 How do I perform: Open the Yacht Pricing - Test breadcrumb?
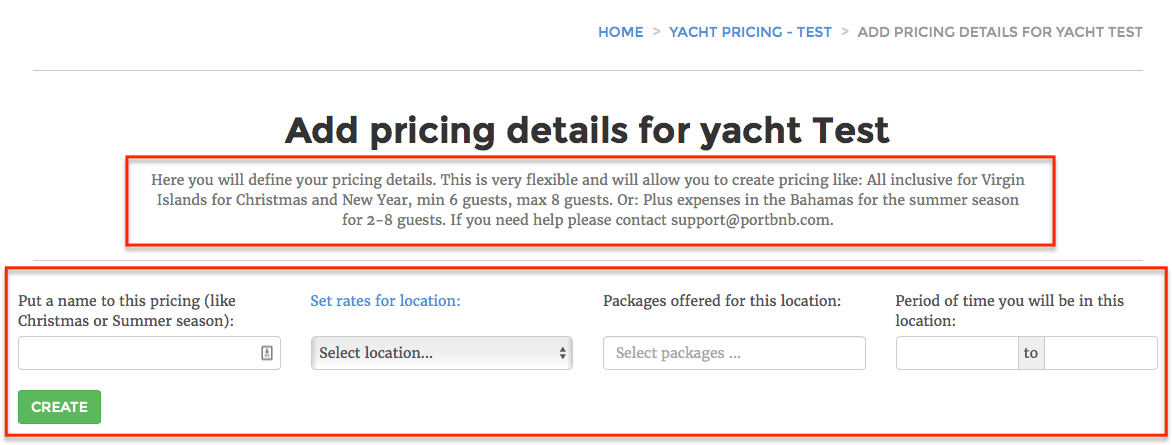[750, 32]
